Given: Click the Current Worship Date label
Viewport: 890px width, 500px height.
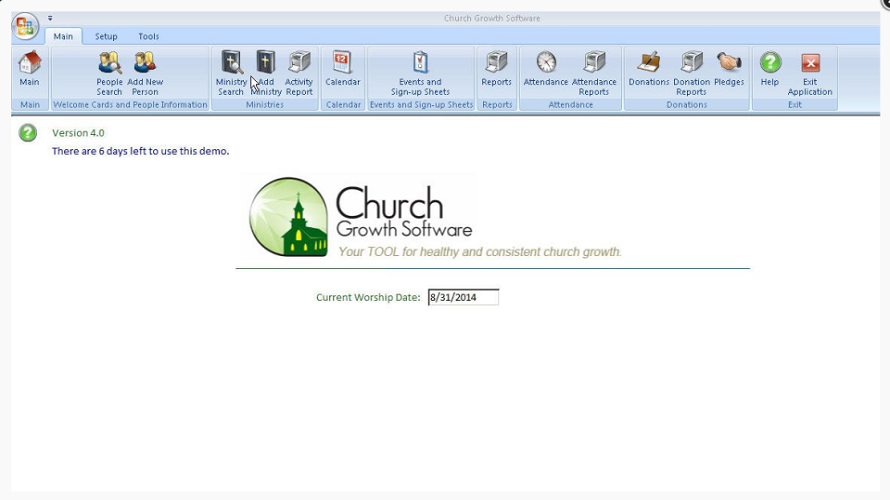Looking at the screenshot, I should pyautogui.click(x=368, y=297).
